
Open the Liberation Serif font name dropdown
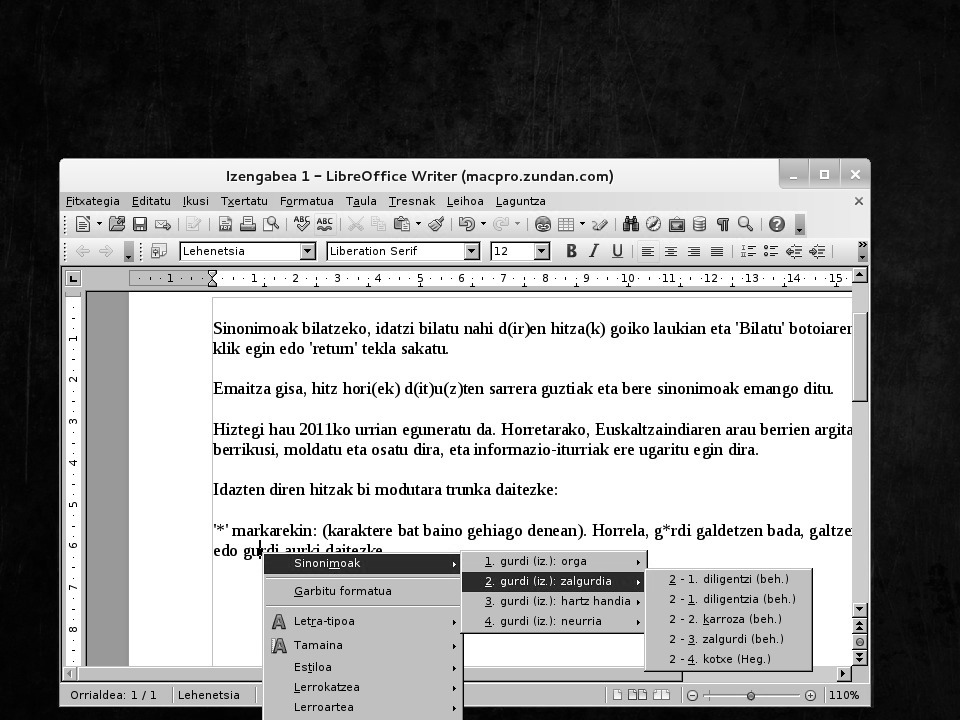point(471,252)
